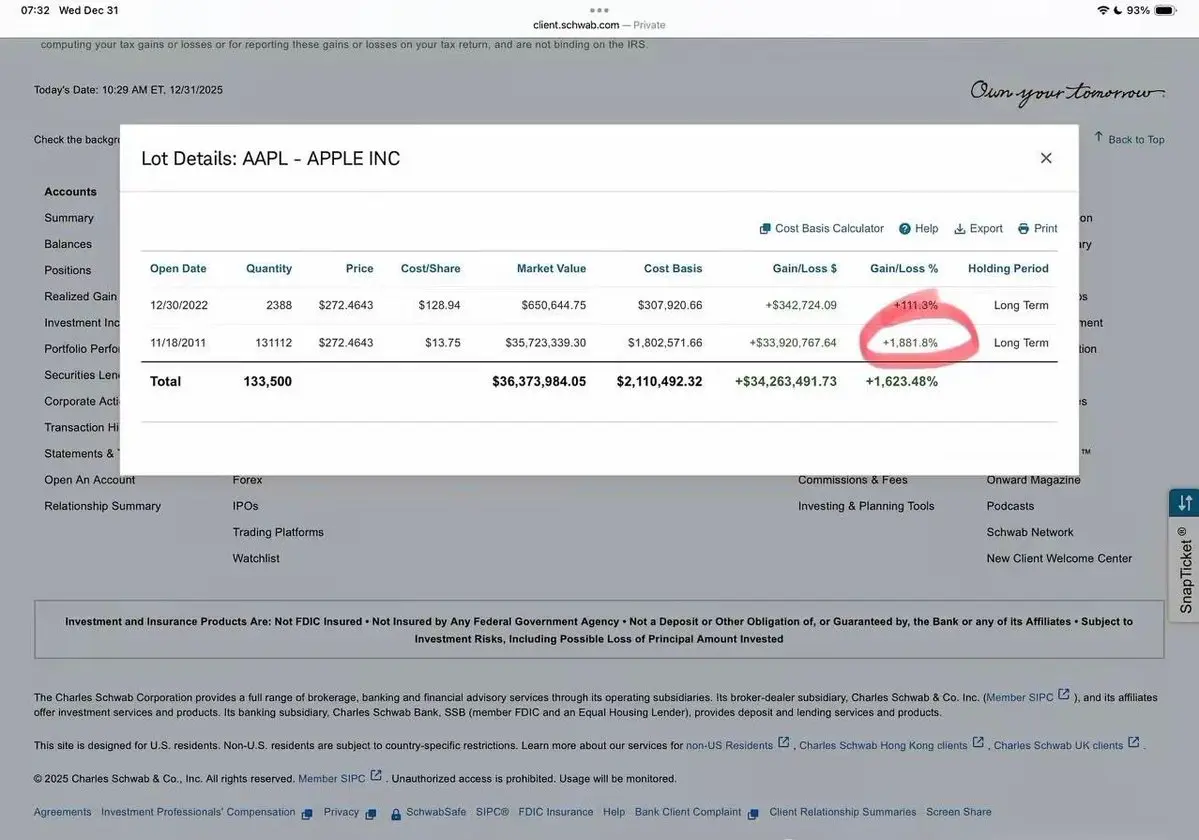This screenshot has height=840, width=1199.
Task: Open the Positions page link
Action: [67, 270]
